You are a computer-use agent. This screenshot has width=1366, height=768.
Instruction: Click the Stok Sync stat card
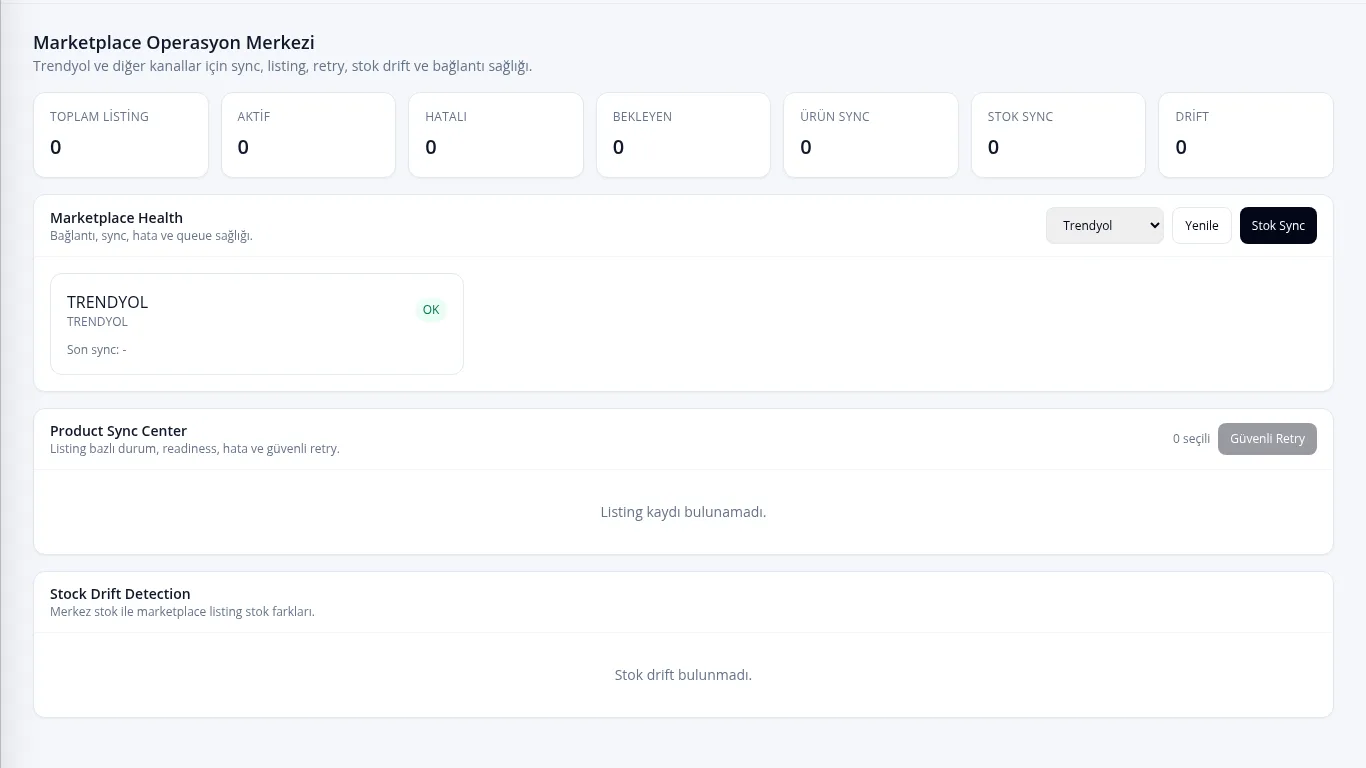1058,135
